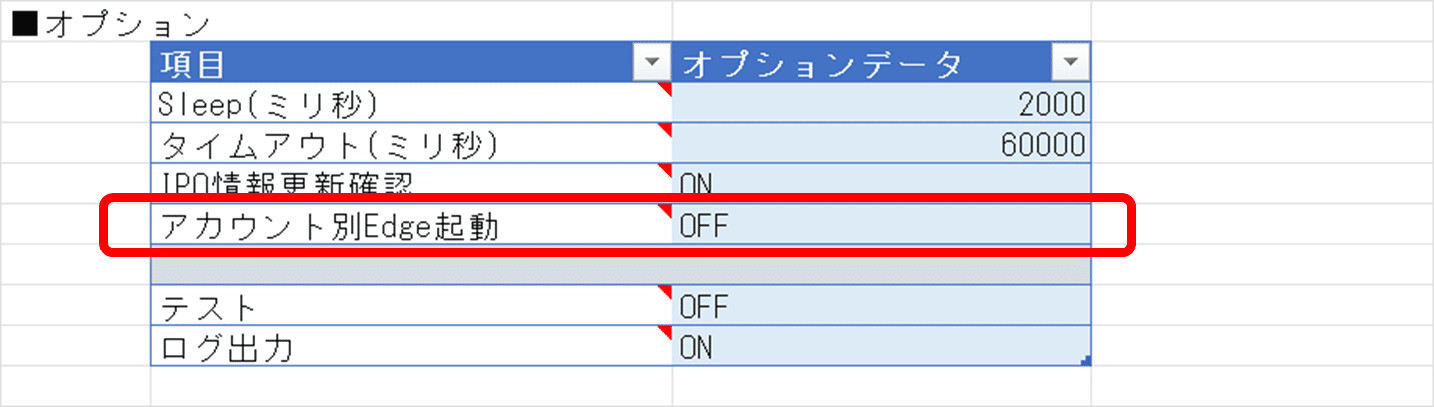Click the red comment indicator on テスト cell
Image resolution: width=1434 pixels, height=407 pixels.
click(667, 291)
